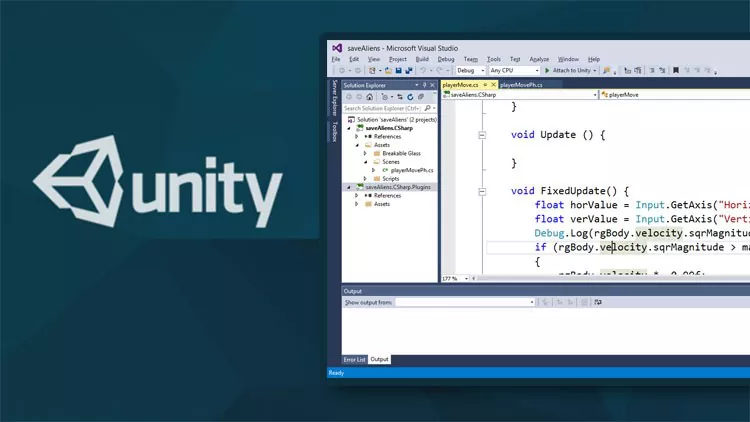The image size is (750, 422).
Task: Pin the Solution Explorer panel
Action: 426,86
